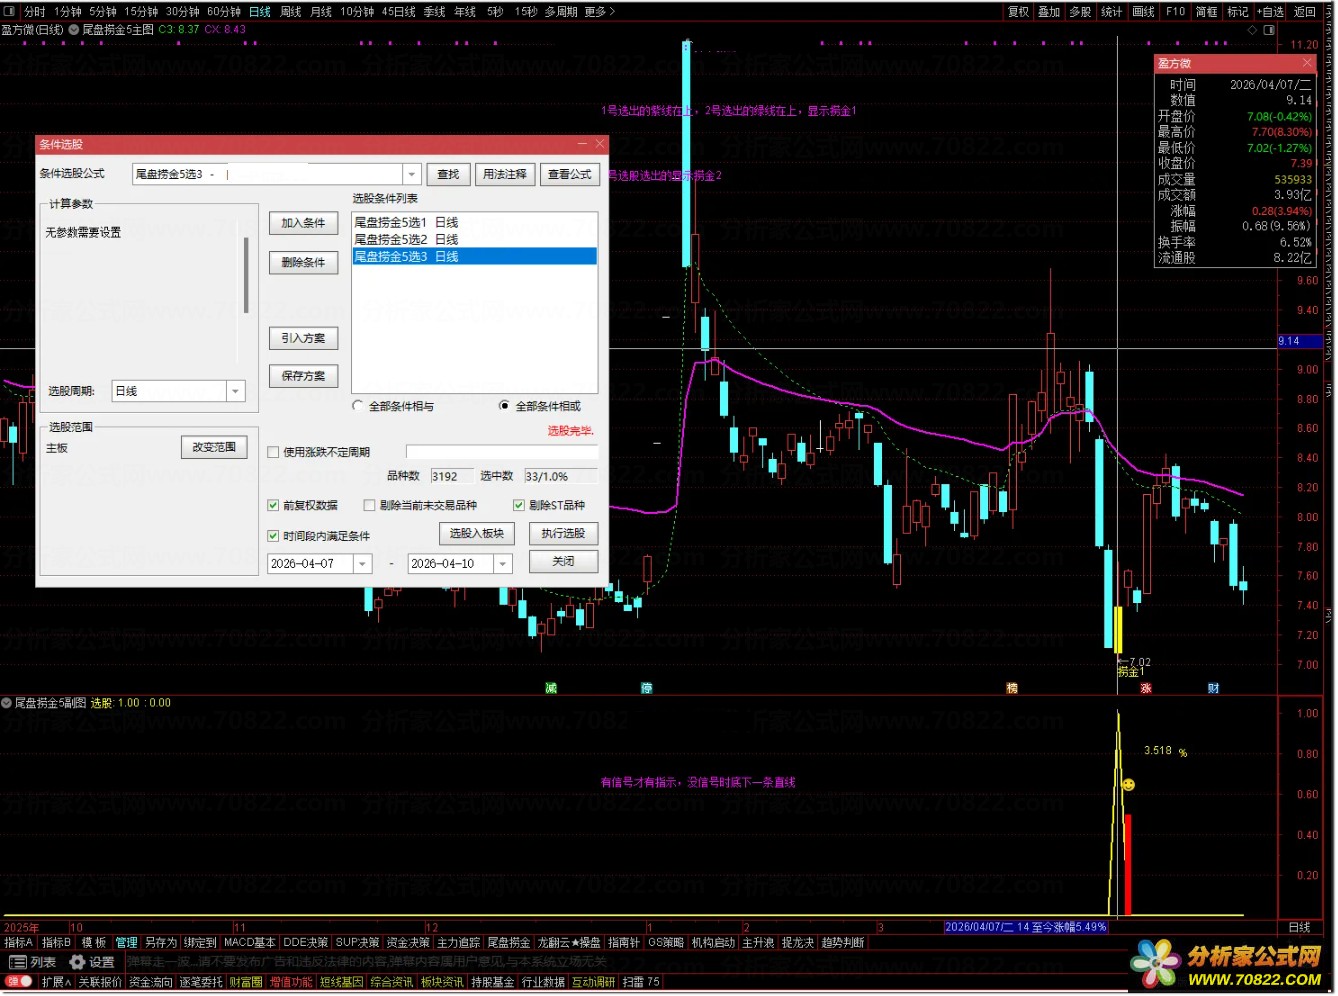Viewport: 1338px width, 996px height.
Task: Uncheck the 前复权数据 checkbox
Action: 273,505
